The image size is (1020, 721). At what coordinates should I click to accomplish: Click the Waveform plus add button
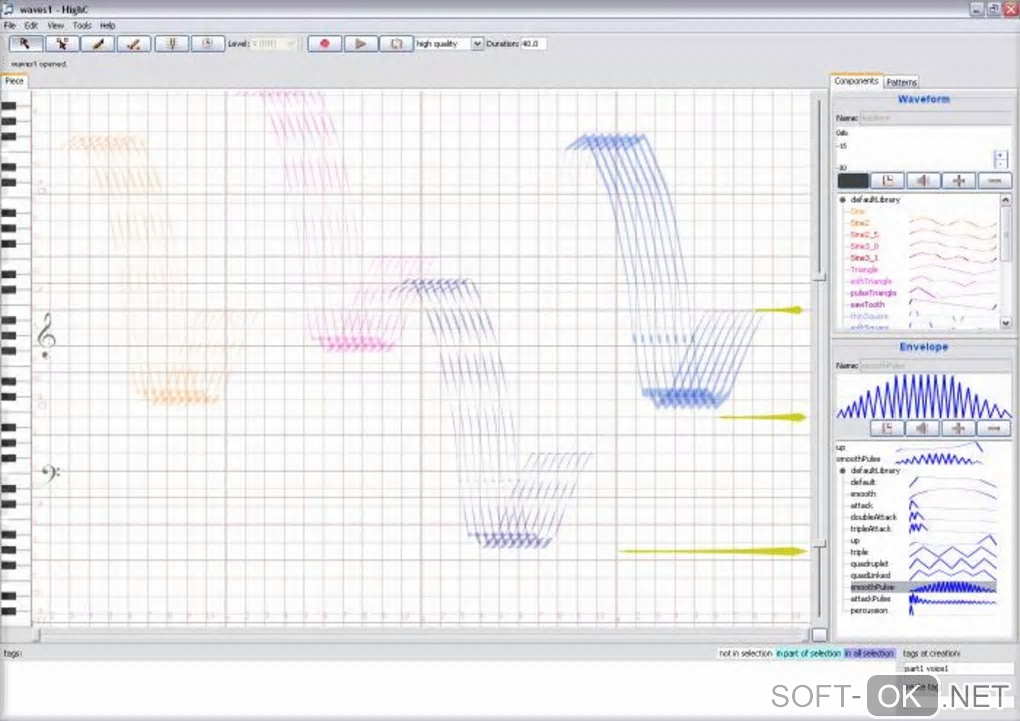pos(959,181)
